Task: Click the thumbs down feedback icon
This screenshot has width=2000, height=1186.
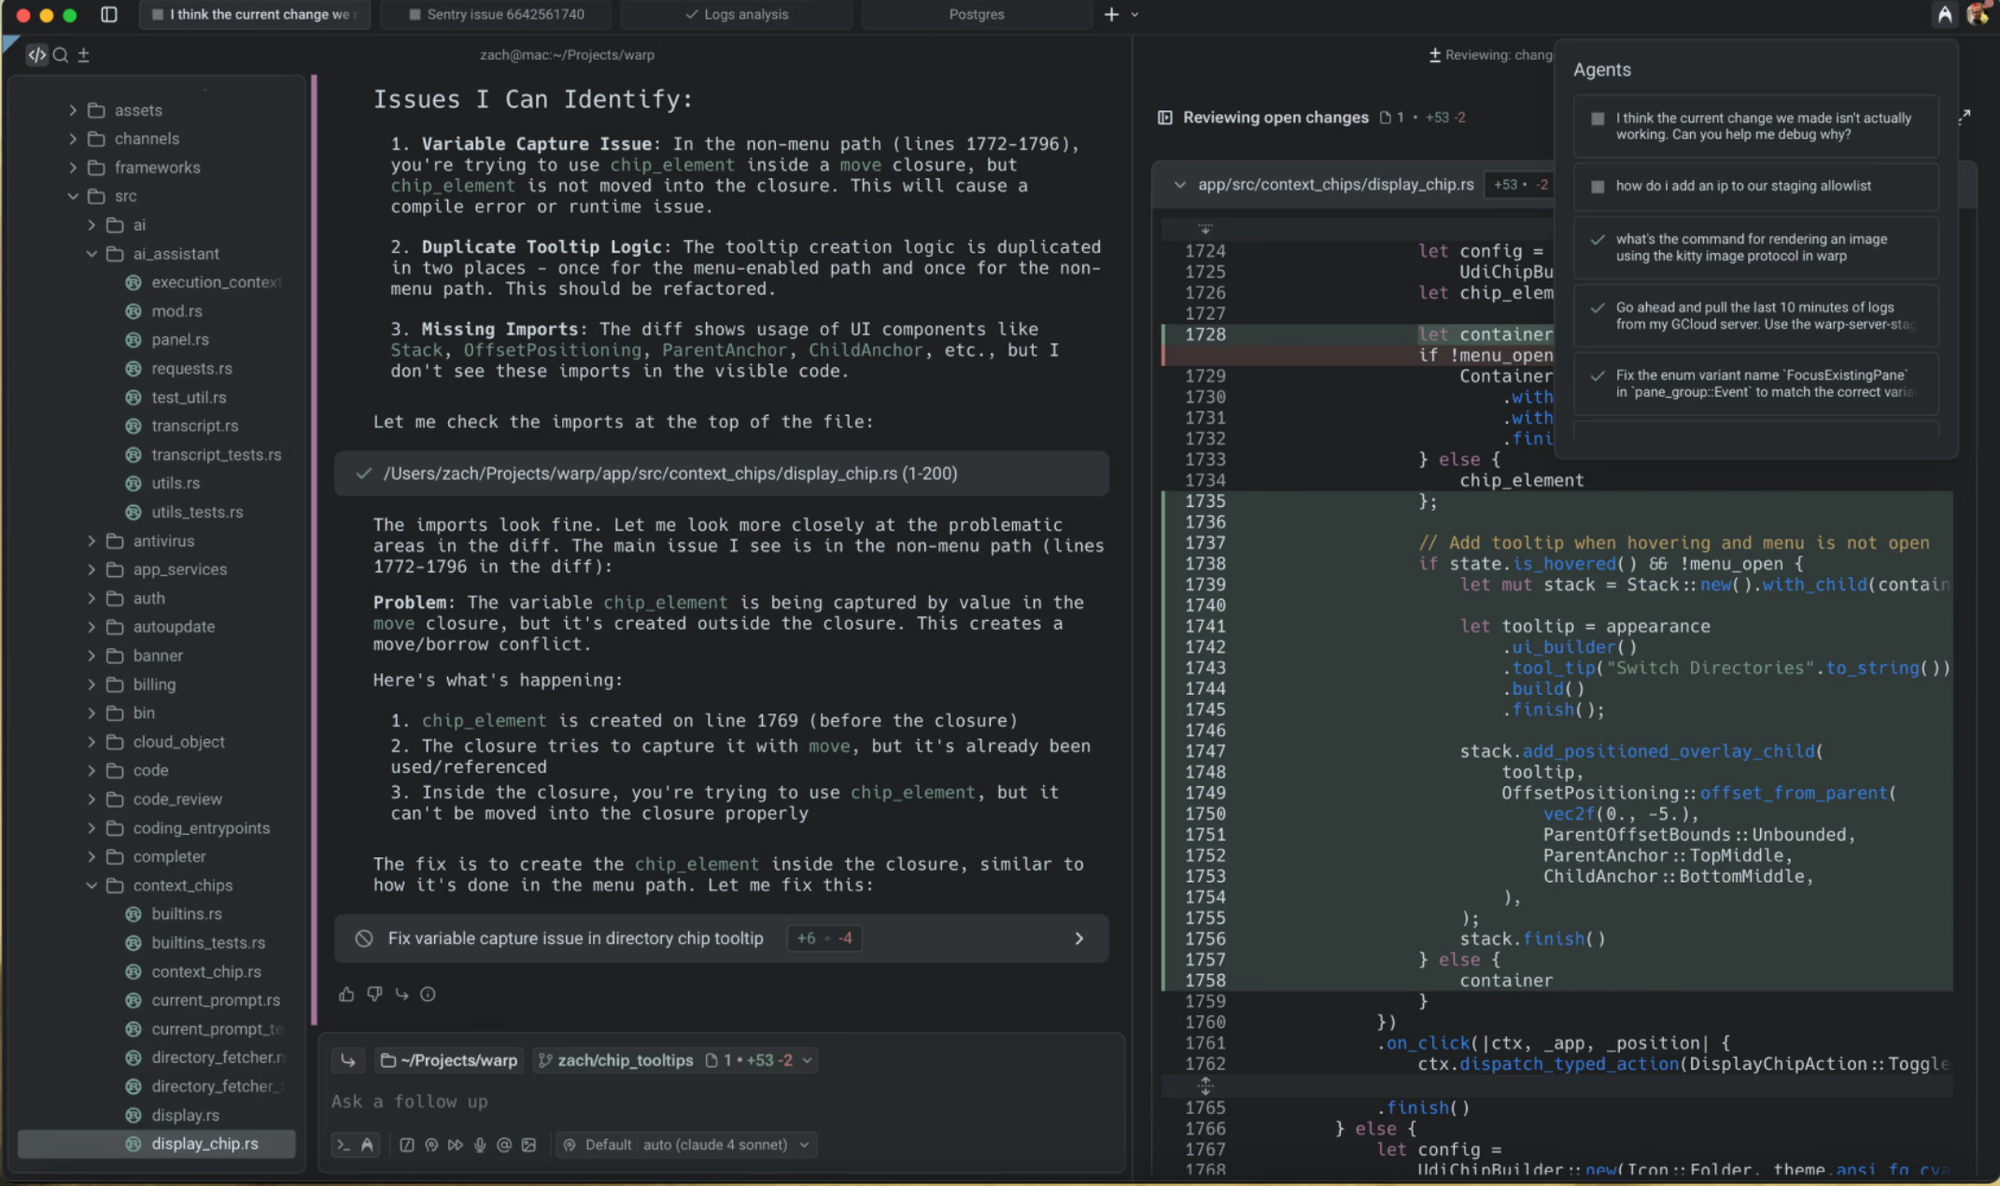Action: (374, 994)
